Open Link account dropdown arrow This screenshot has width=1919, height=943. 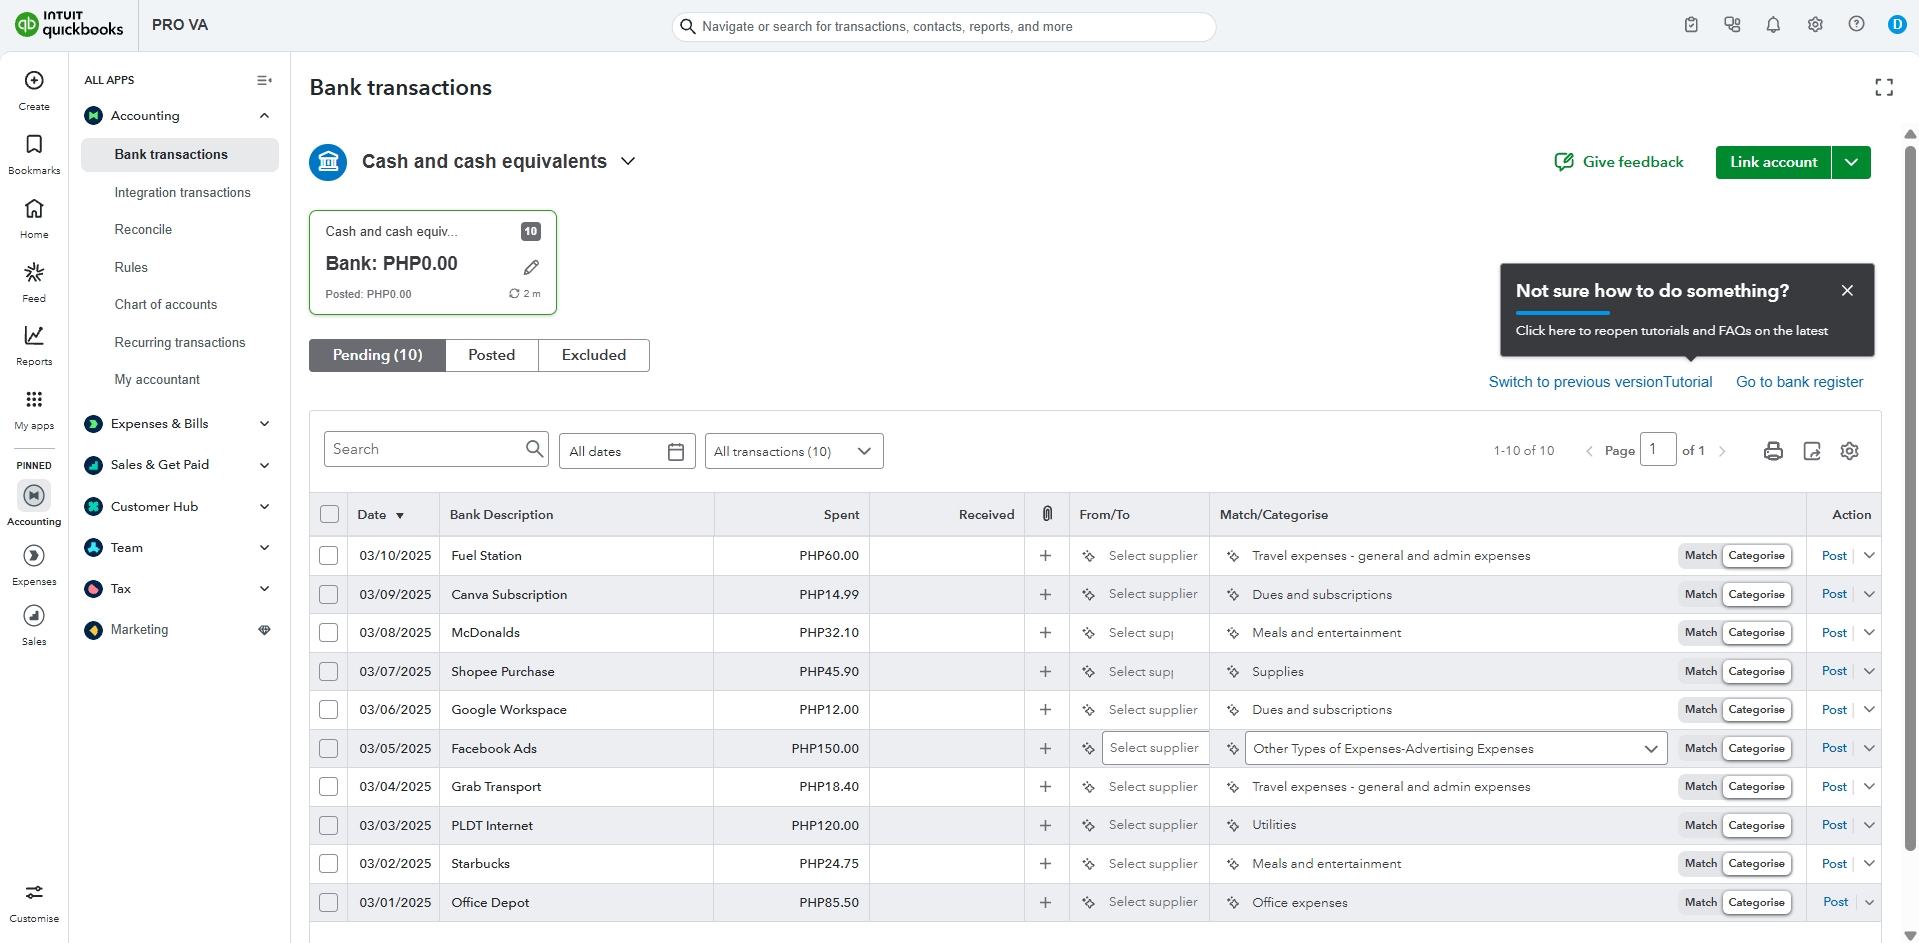coord(1851,162)
